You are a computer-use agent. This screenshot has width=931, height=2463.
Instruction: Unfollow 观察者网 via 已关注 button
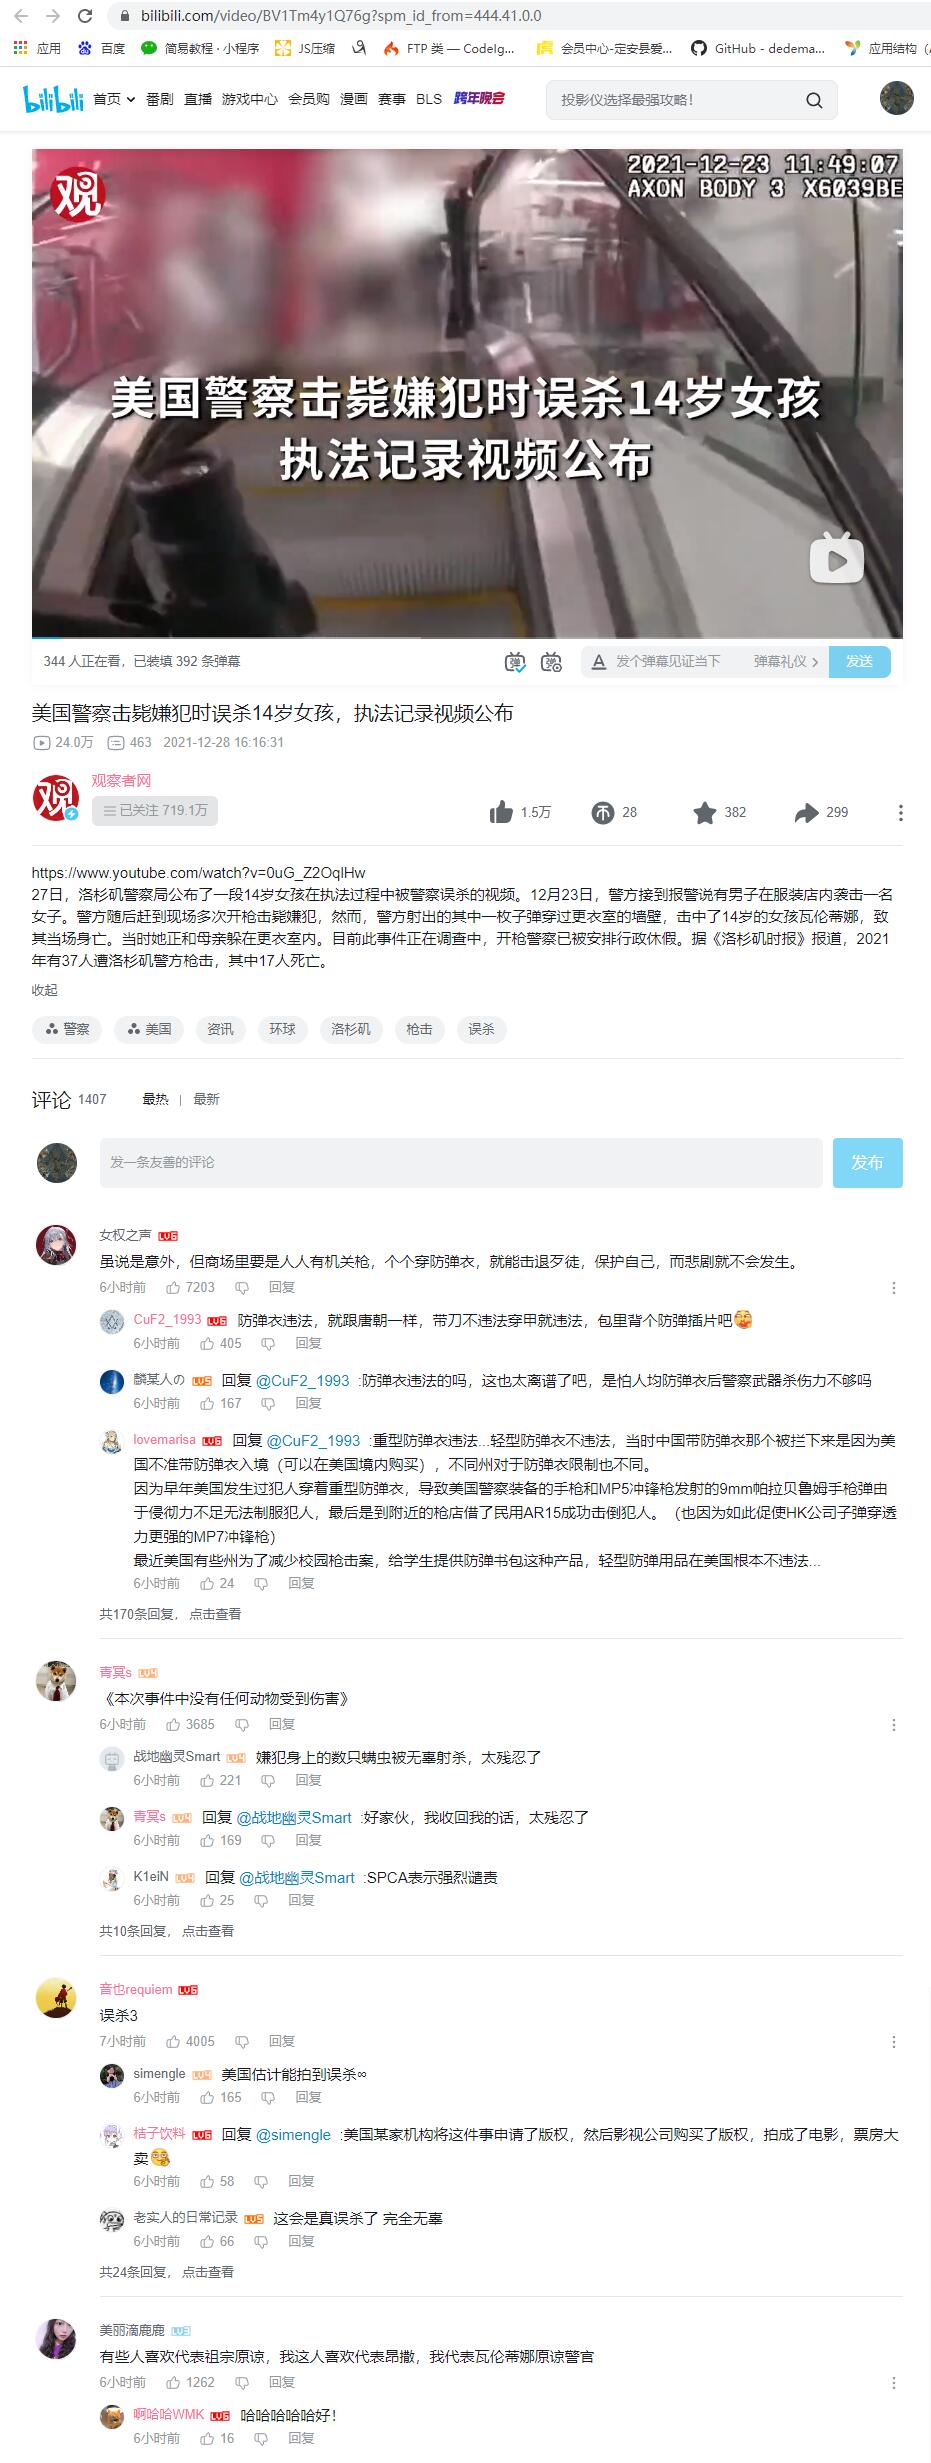tap(155, 811)
